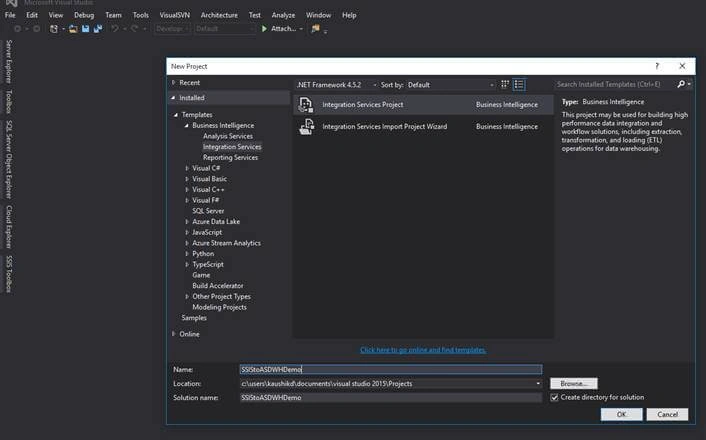Image resolution: width=706 pixels, height=440 pixels.
Task: Close the New Project dialog
Action: [682, 66]
